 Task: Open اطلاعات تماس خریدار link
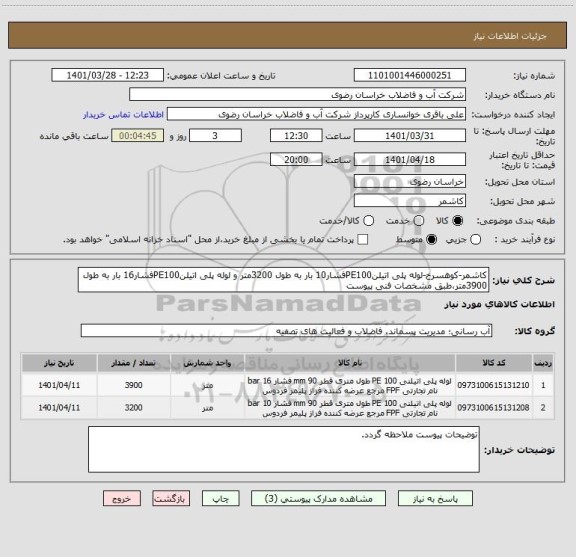123,115
